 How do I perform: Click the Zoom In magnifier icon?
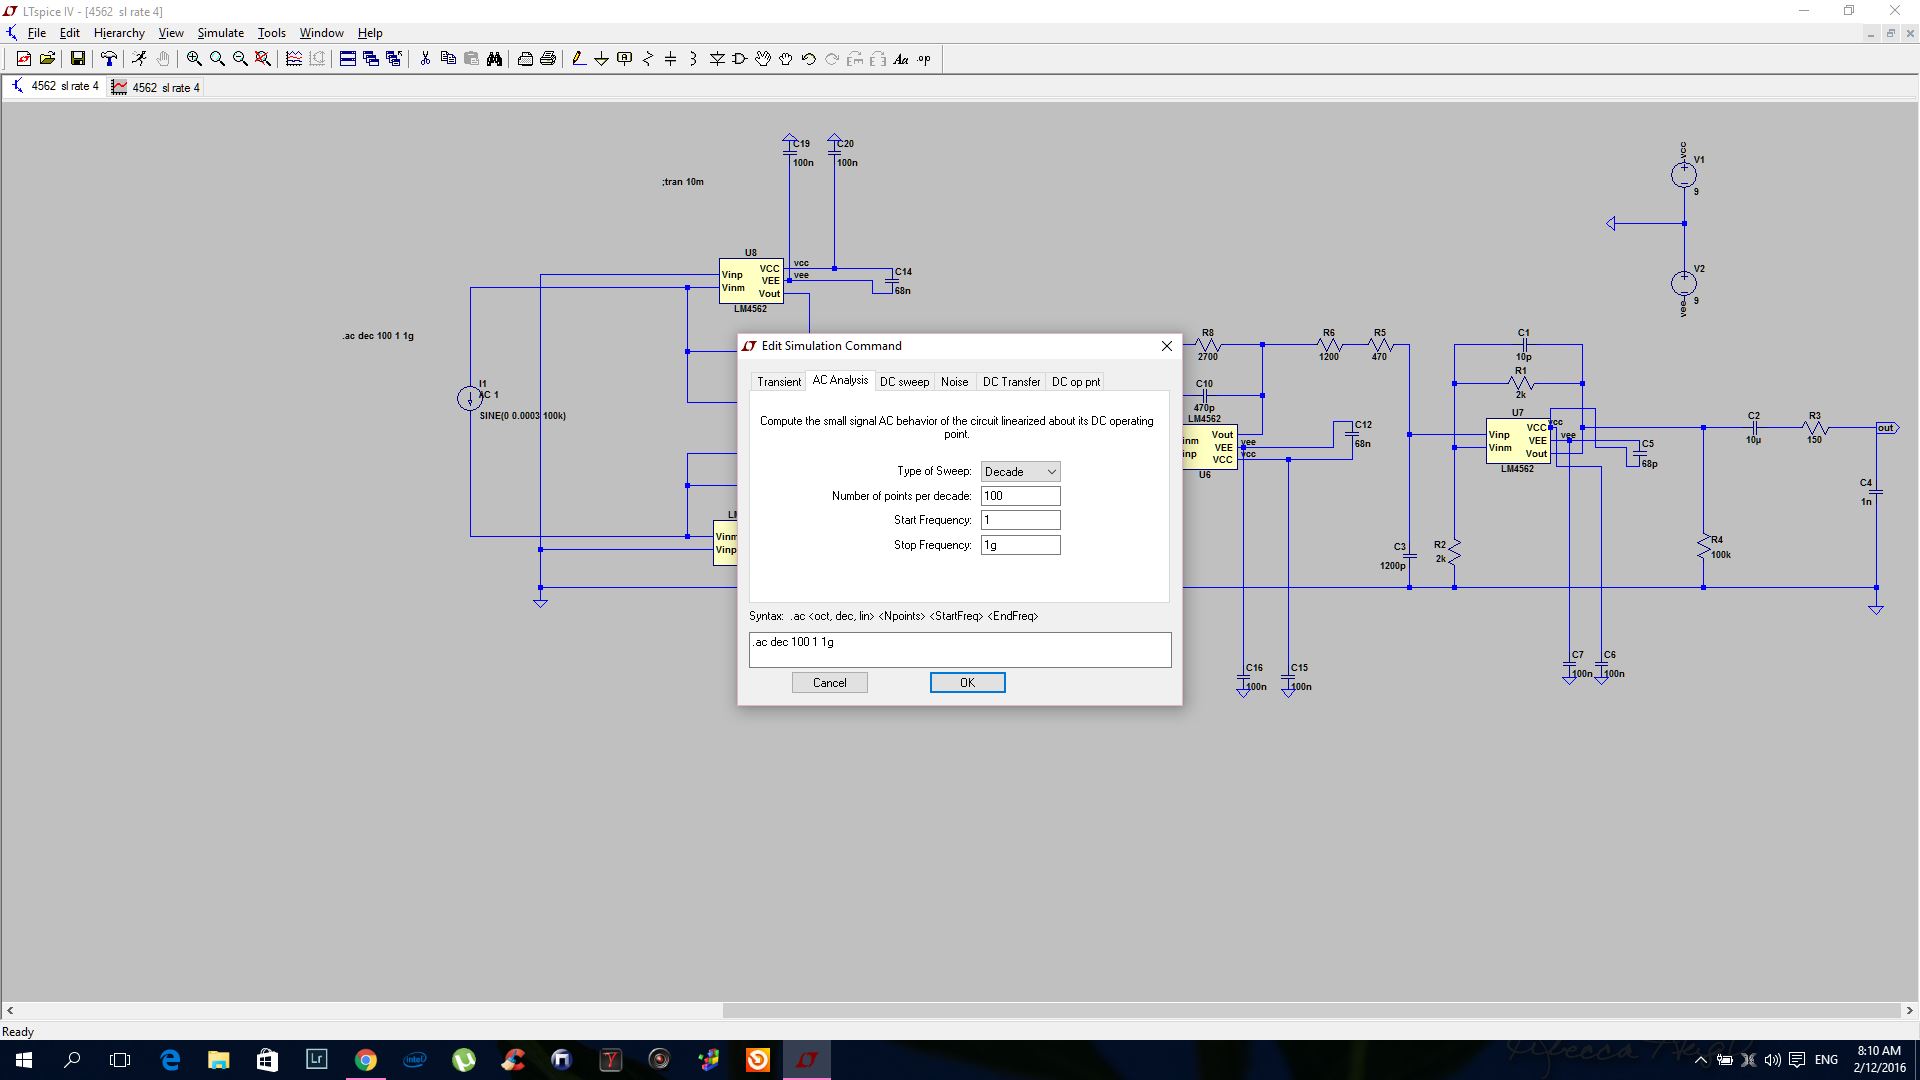tap(194, 59)
